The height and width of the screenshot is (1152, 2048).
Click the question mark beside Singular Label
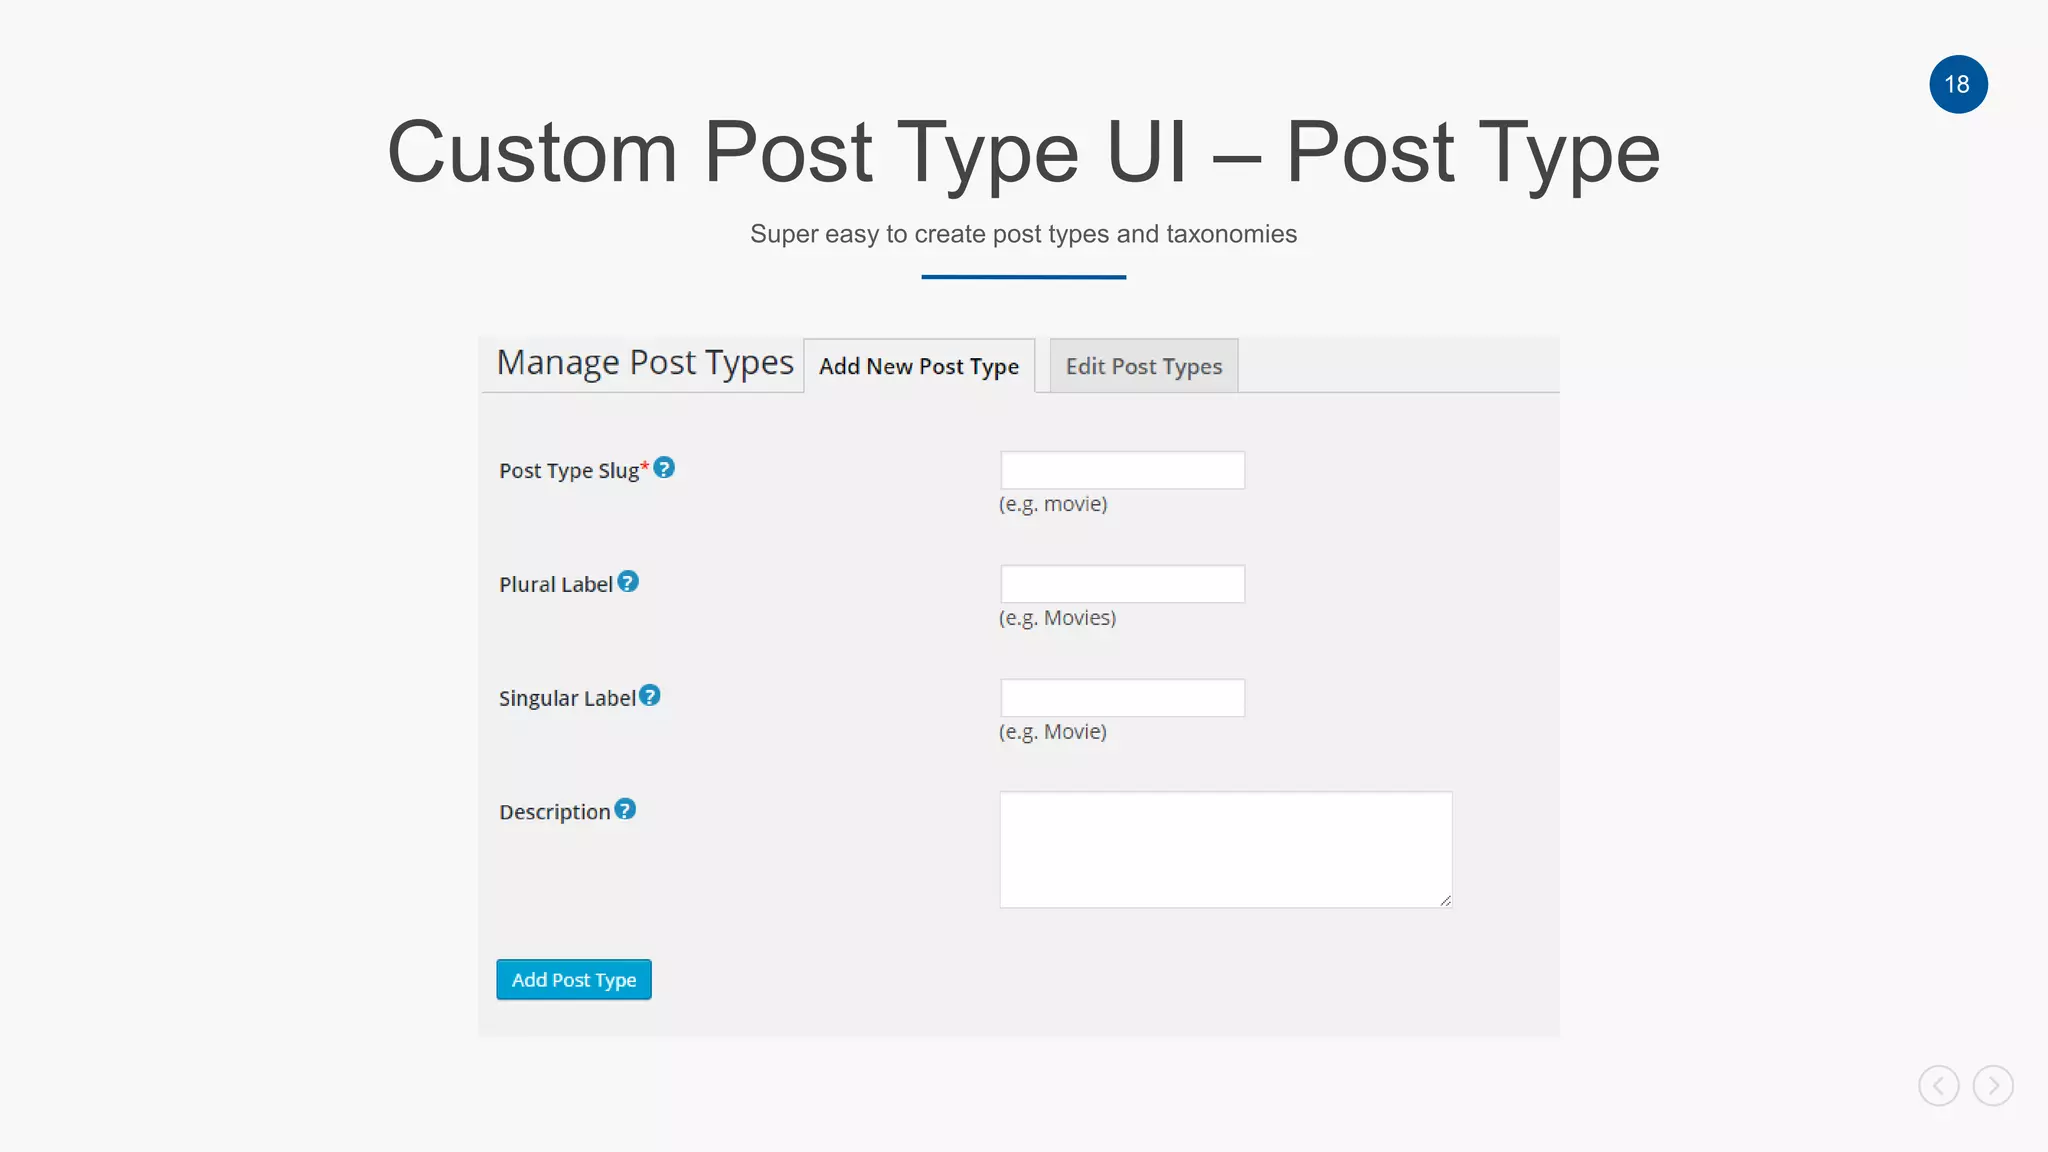coord(650,695)
